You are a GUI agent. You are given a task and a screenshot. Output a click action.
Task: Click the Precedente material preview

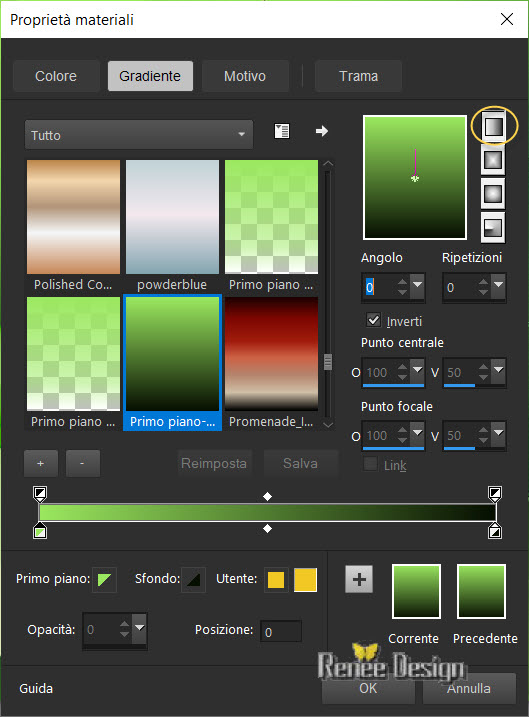pos(481,591)
